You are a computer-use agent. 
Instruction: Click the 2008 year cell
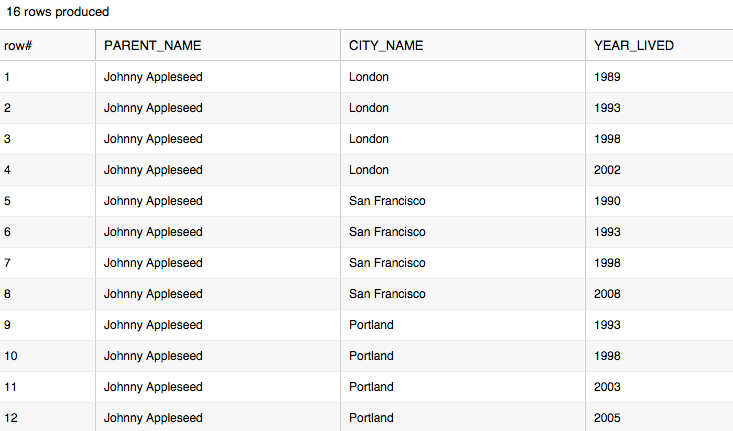(607, 294)
